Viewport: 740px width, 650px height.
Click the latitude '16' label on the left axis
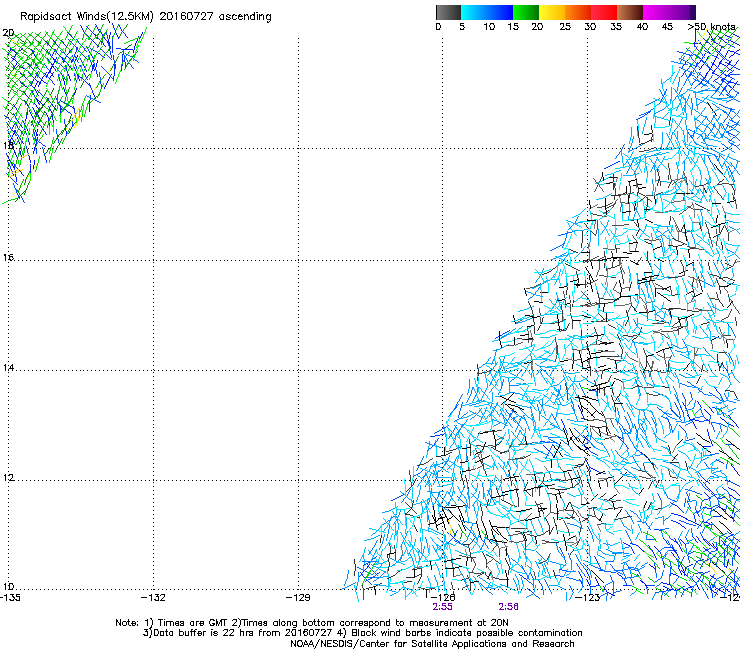coord(8,258)
